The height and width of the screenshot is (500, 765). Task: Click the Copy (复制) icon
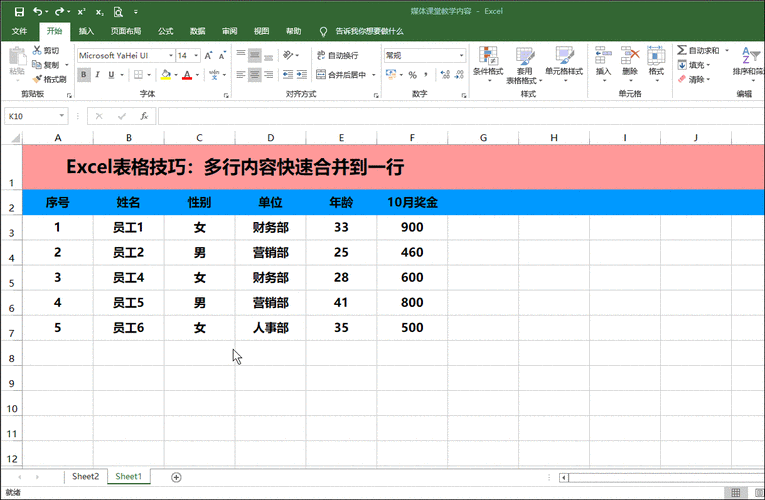point(37,64)
